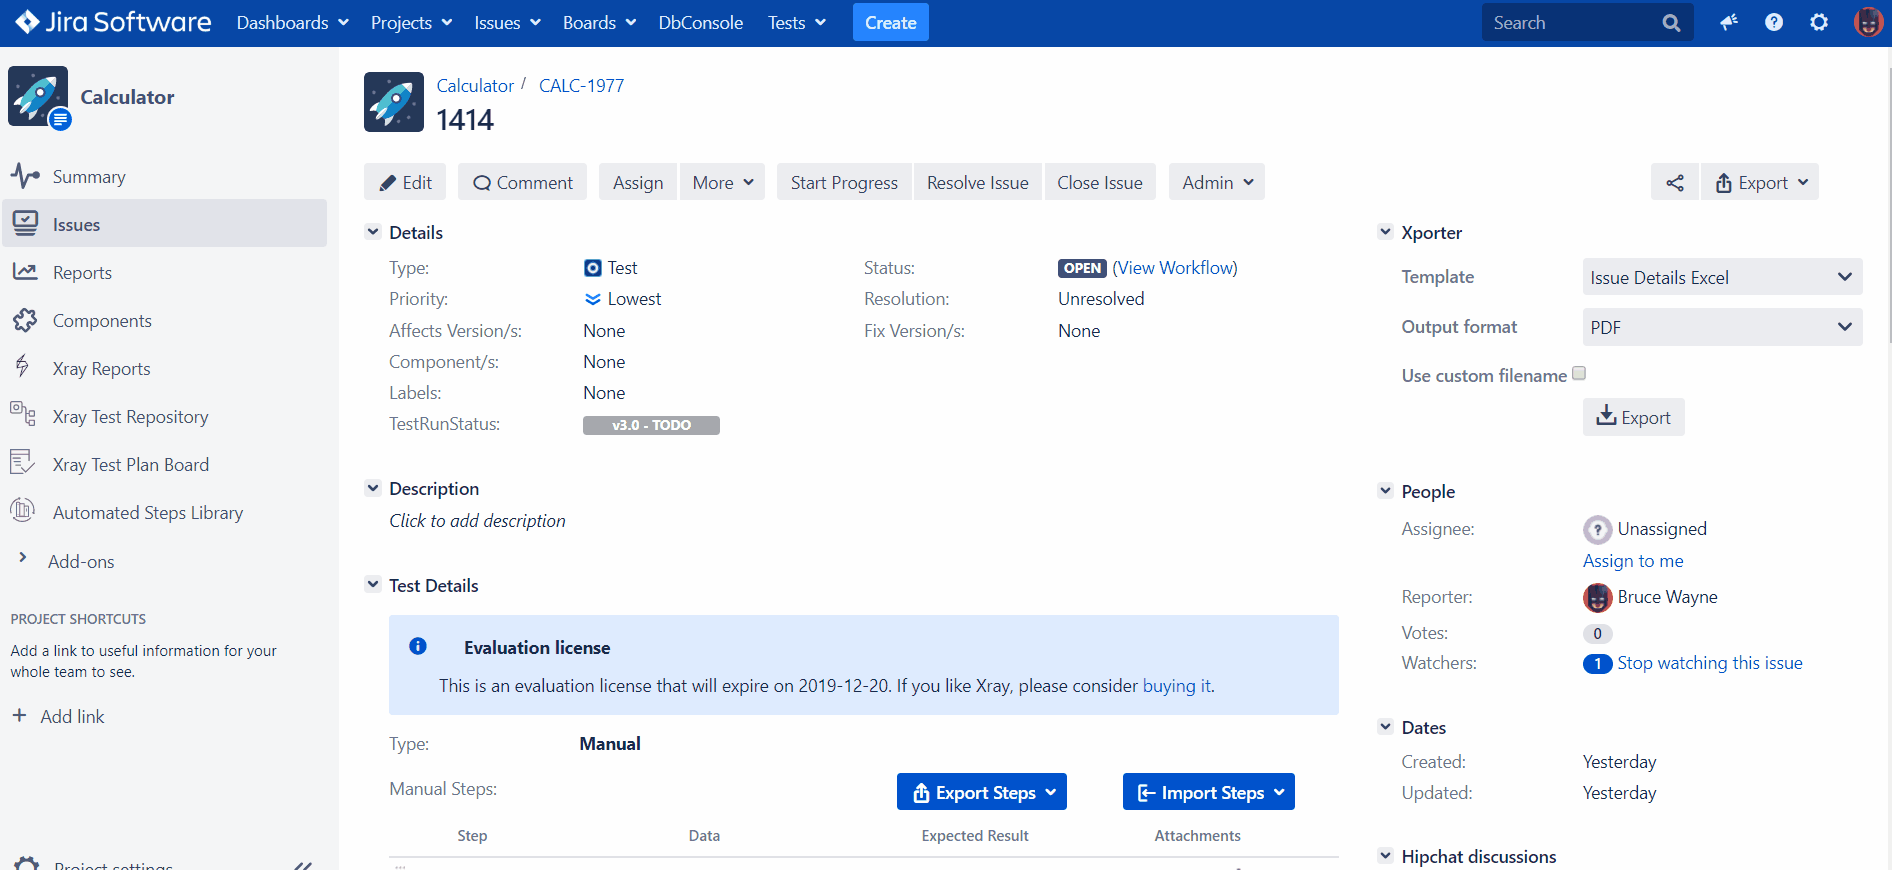Open Xray Test Repository in sidebar
This screenshot has width=1892, height=870.
pyautogui.click(x=130, y=417)
